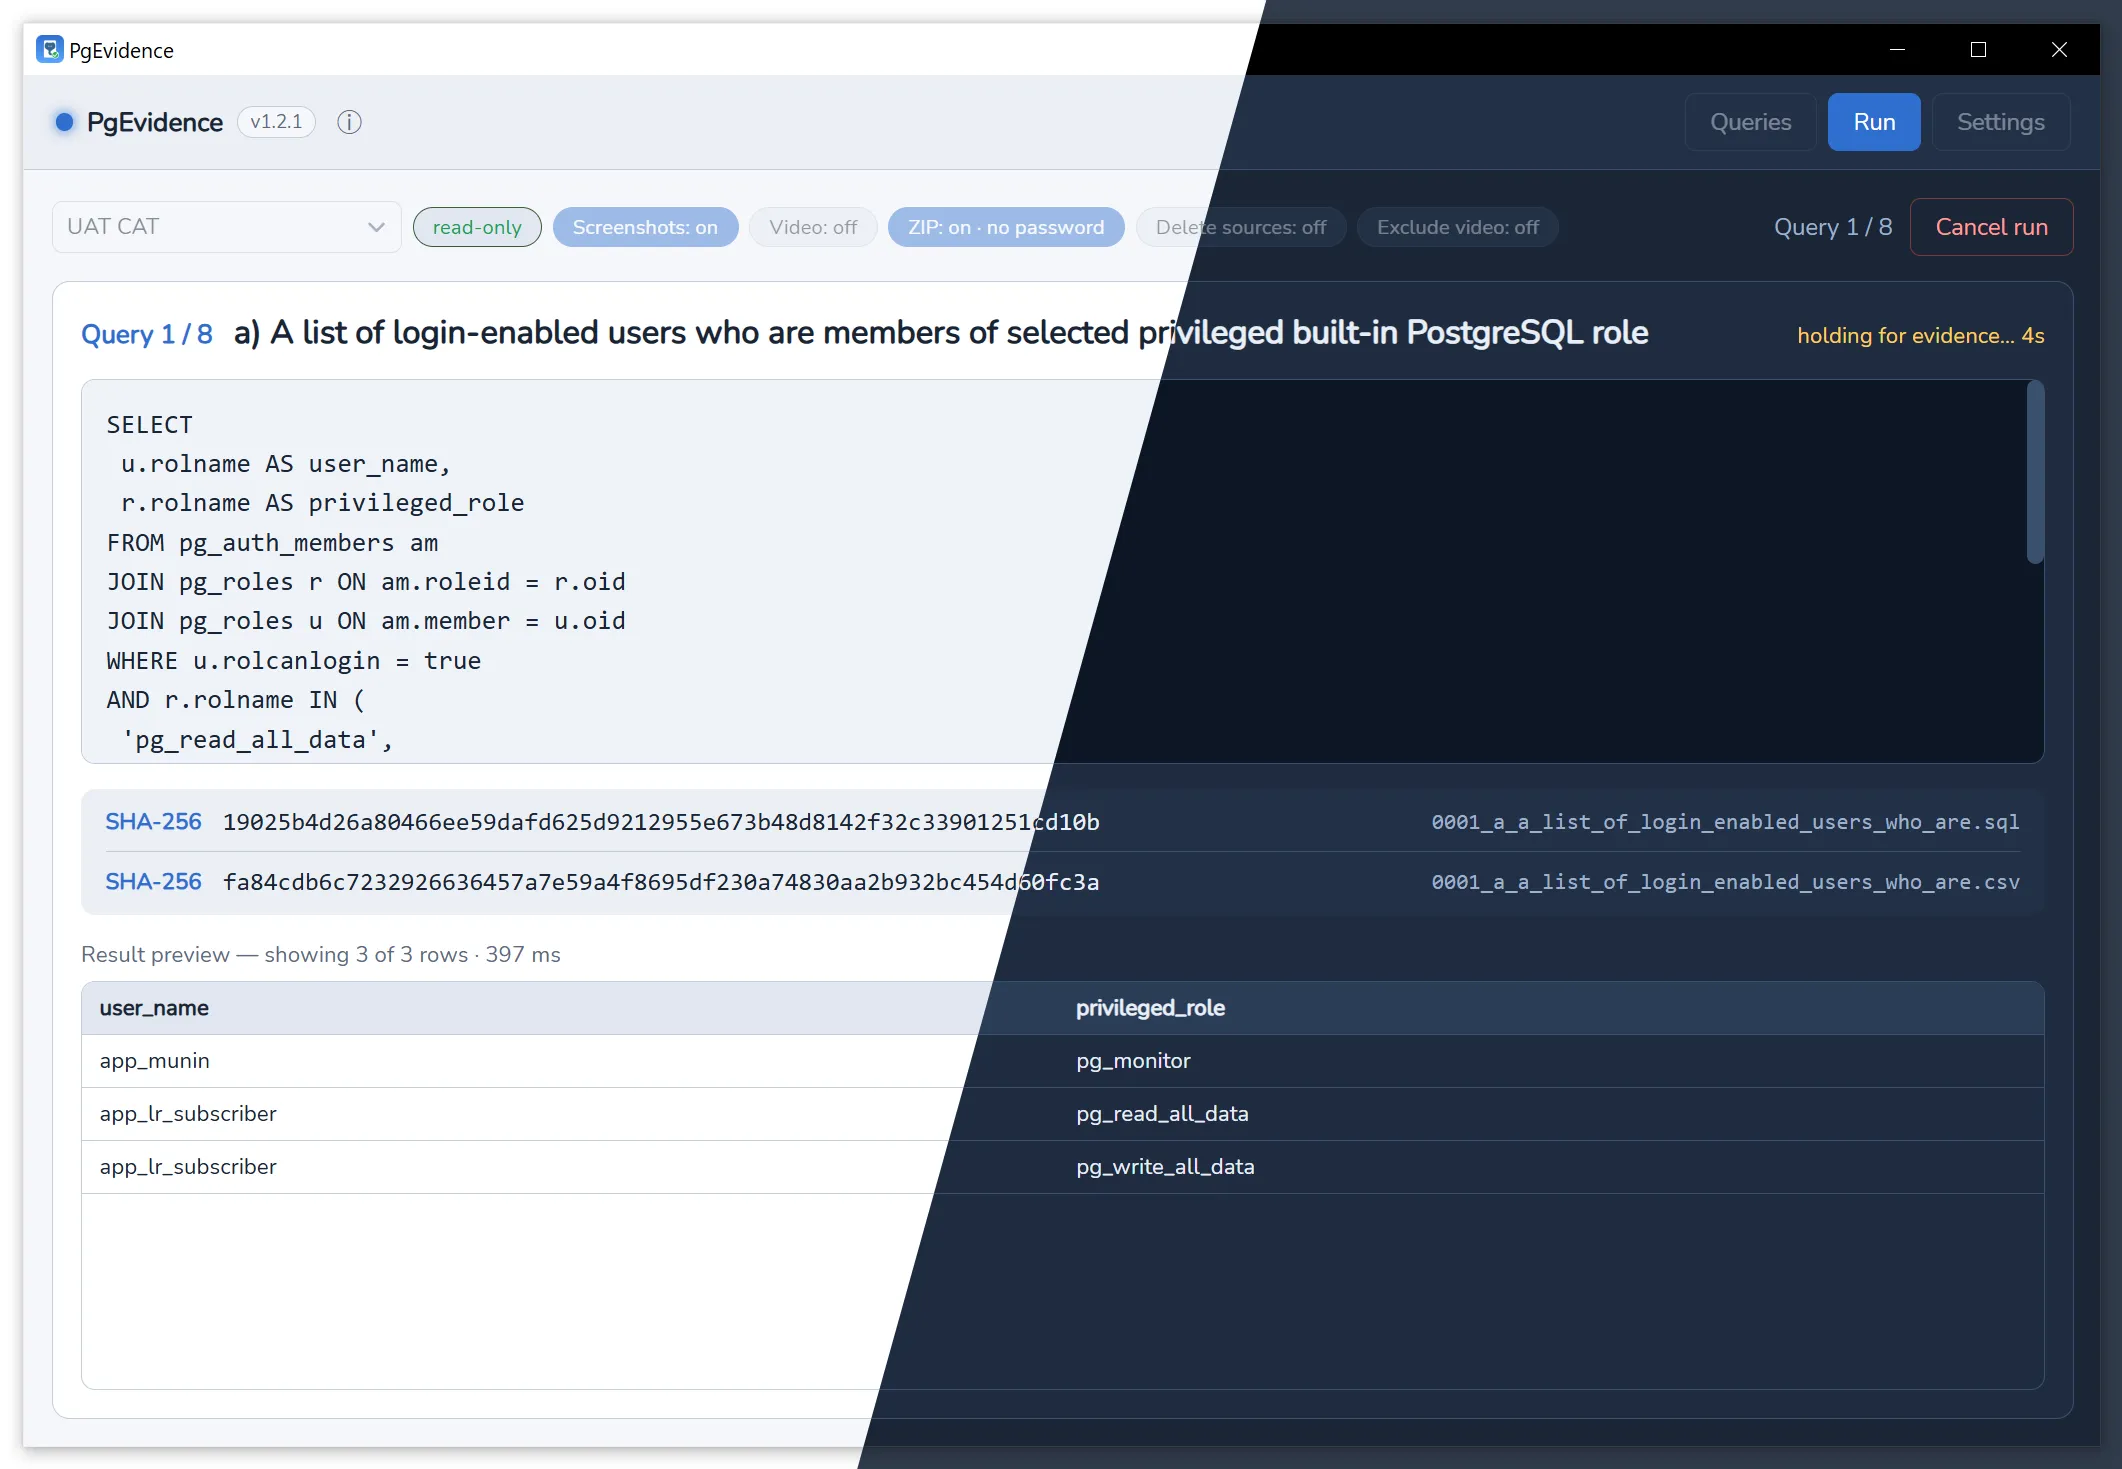Image resolution: width=2122 pixels, height=1469 pixels.
Task: Open the UAT CAT connection dropdown
Action: (227, 227)
